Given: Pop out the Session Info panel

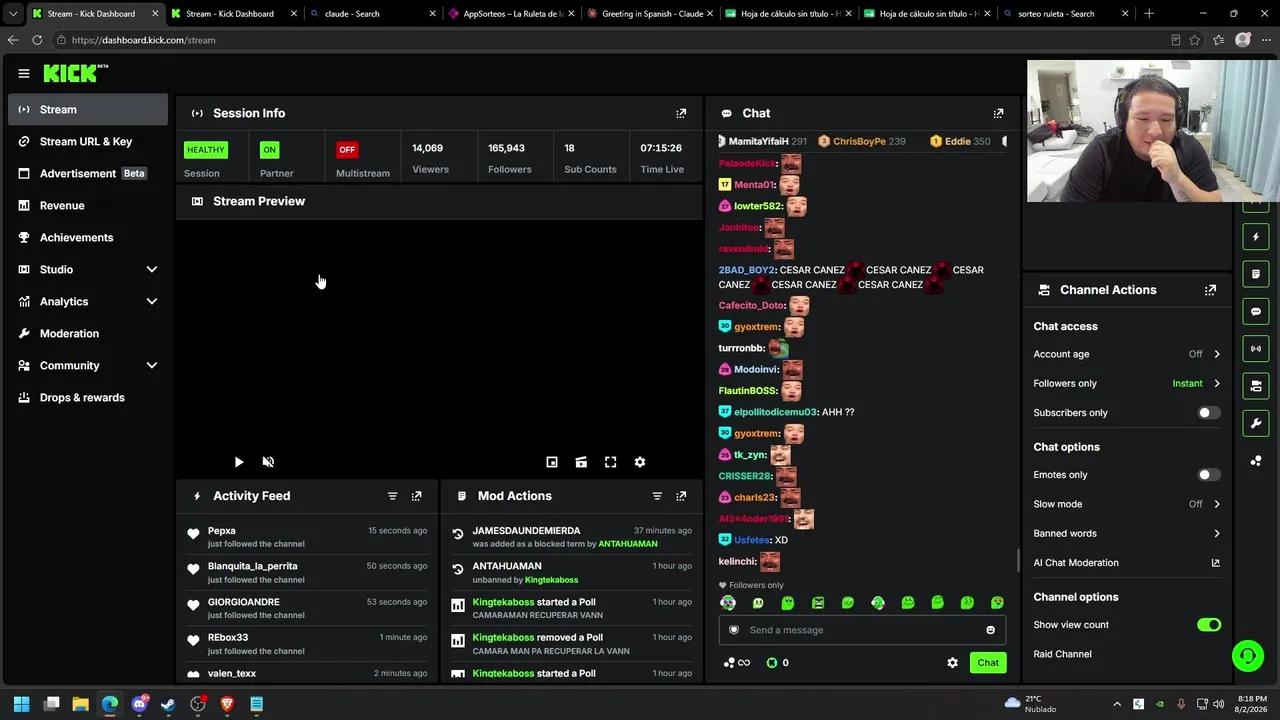Looking at the screenshot, I should click(681, 113).
